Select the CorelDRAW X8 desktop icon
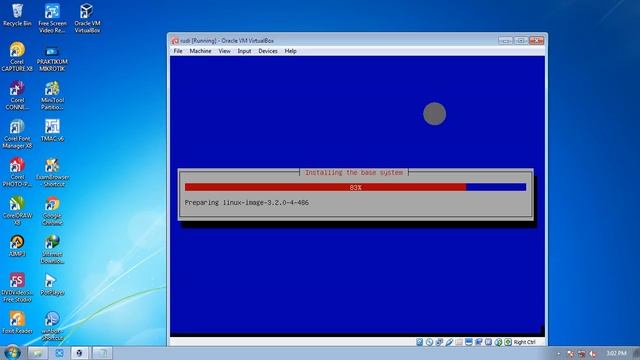The width and height of the screenshot is (640, 360). 17,211
